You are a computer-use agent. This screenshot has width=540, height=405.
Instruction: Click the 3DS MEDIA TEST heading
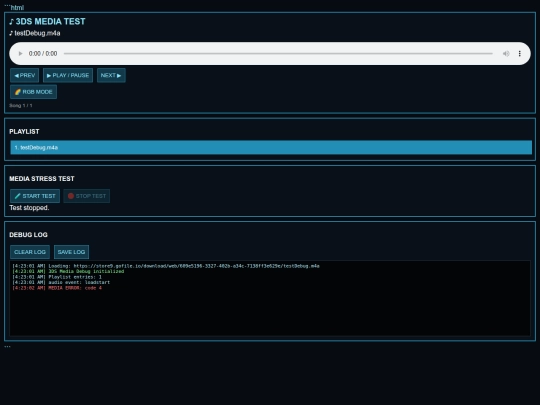[47, 21]
